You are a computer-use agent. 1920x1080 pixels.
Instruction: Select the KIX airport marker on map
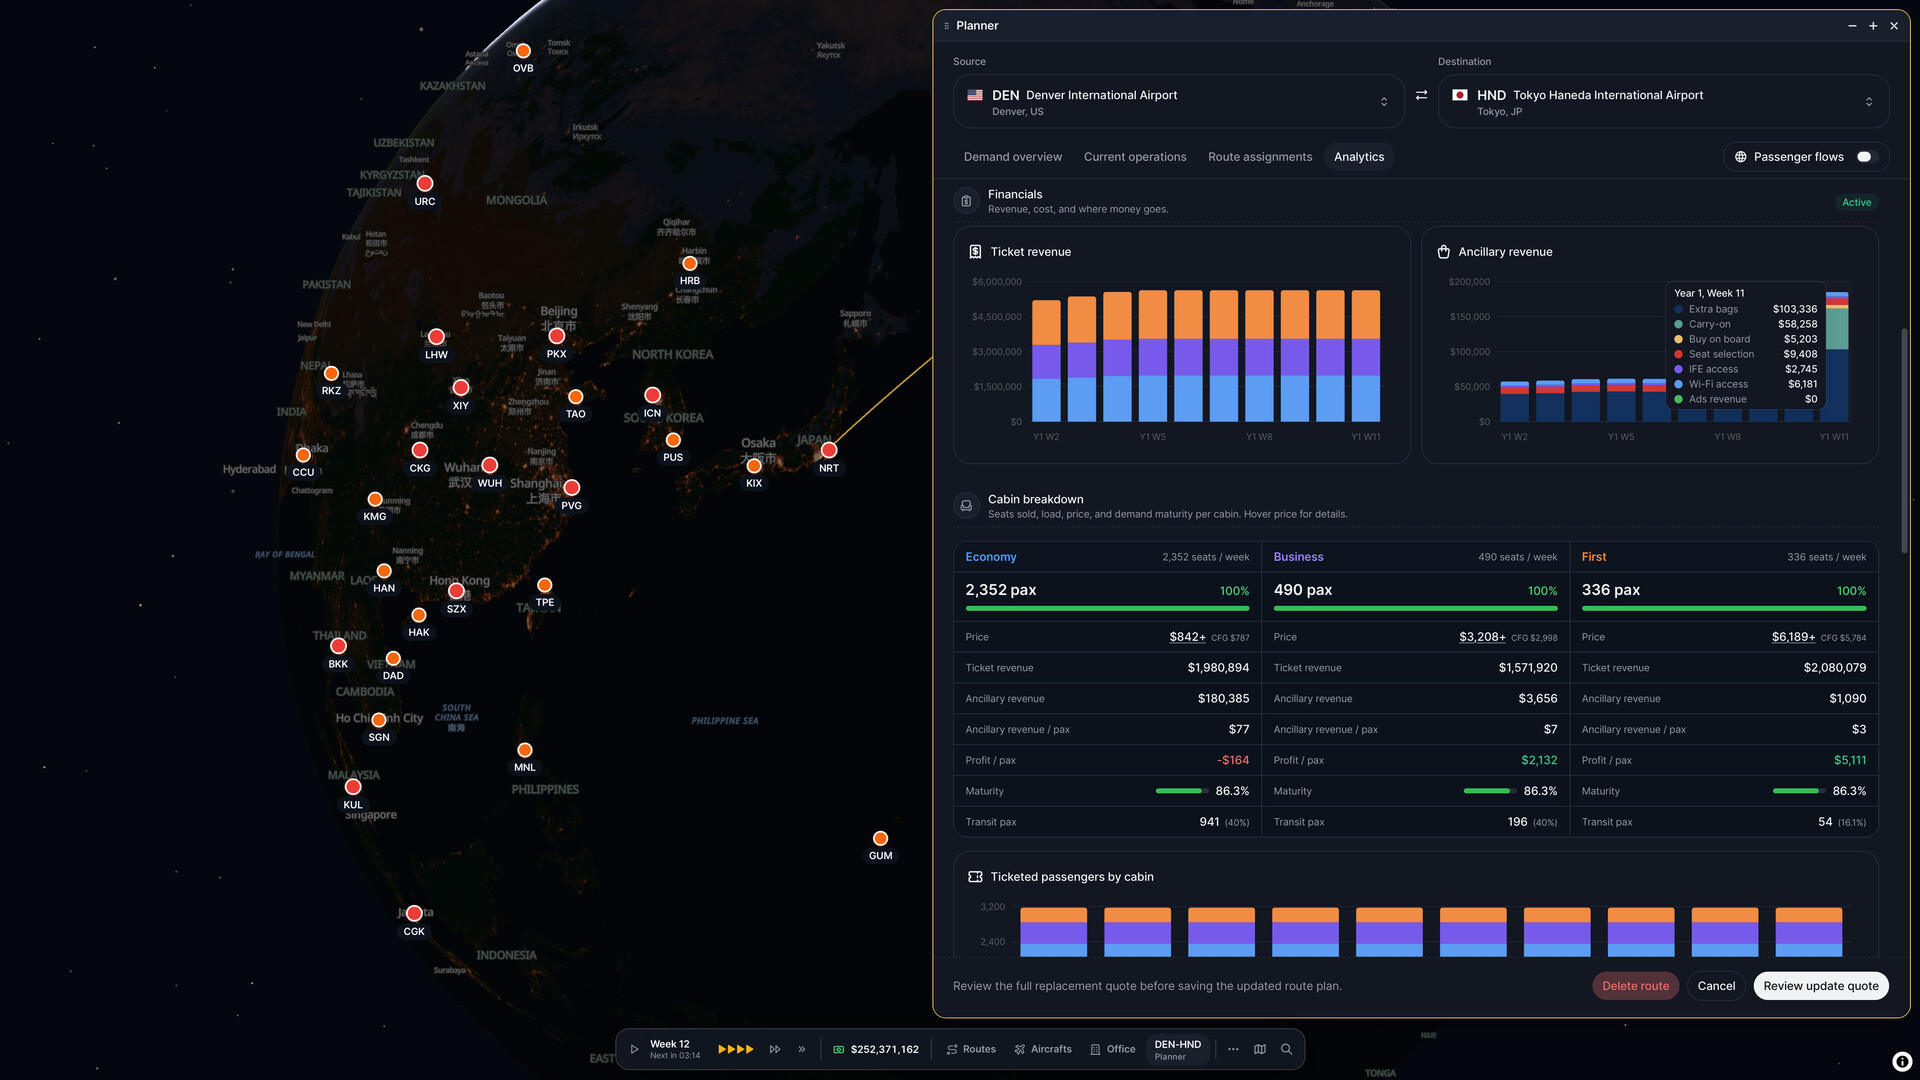754,466
